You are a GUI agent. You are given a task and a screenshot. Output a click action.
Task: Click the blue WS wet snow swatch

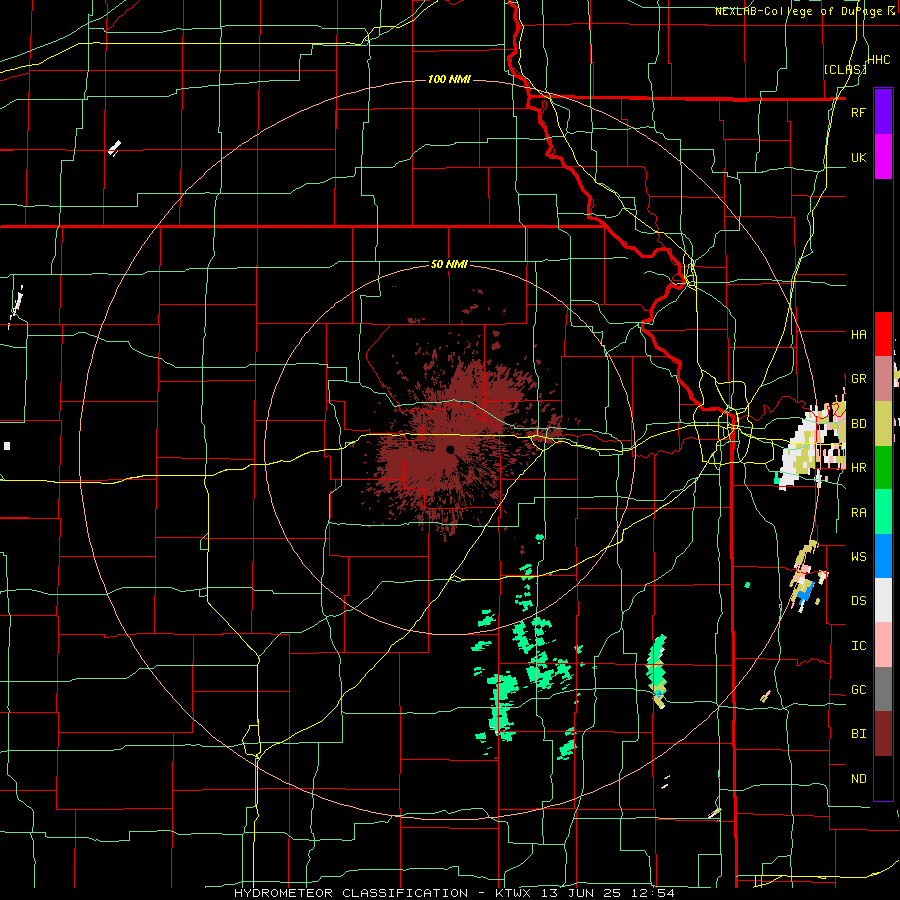click(883, 556)
